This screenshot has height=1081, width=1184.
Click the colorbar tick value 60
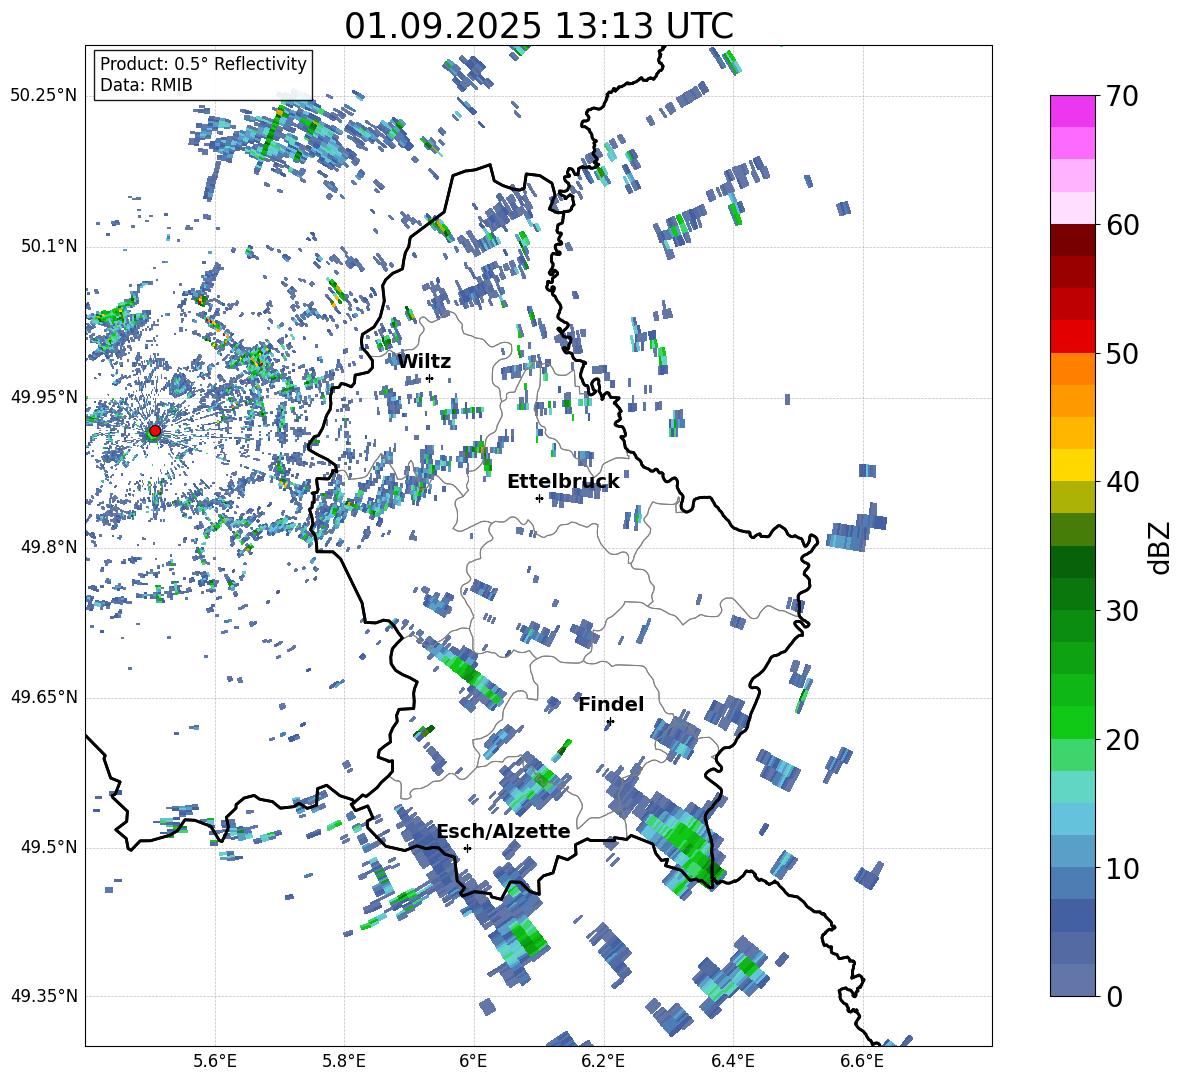(1122, 225)
